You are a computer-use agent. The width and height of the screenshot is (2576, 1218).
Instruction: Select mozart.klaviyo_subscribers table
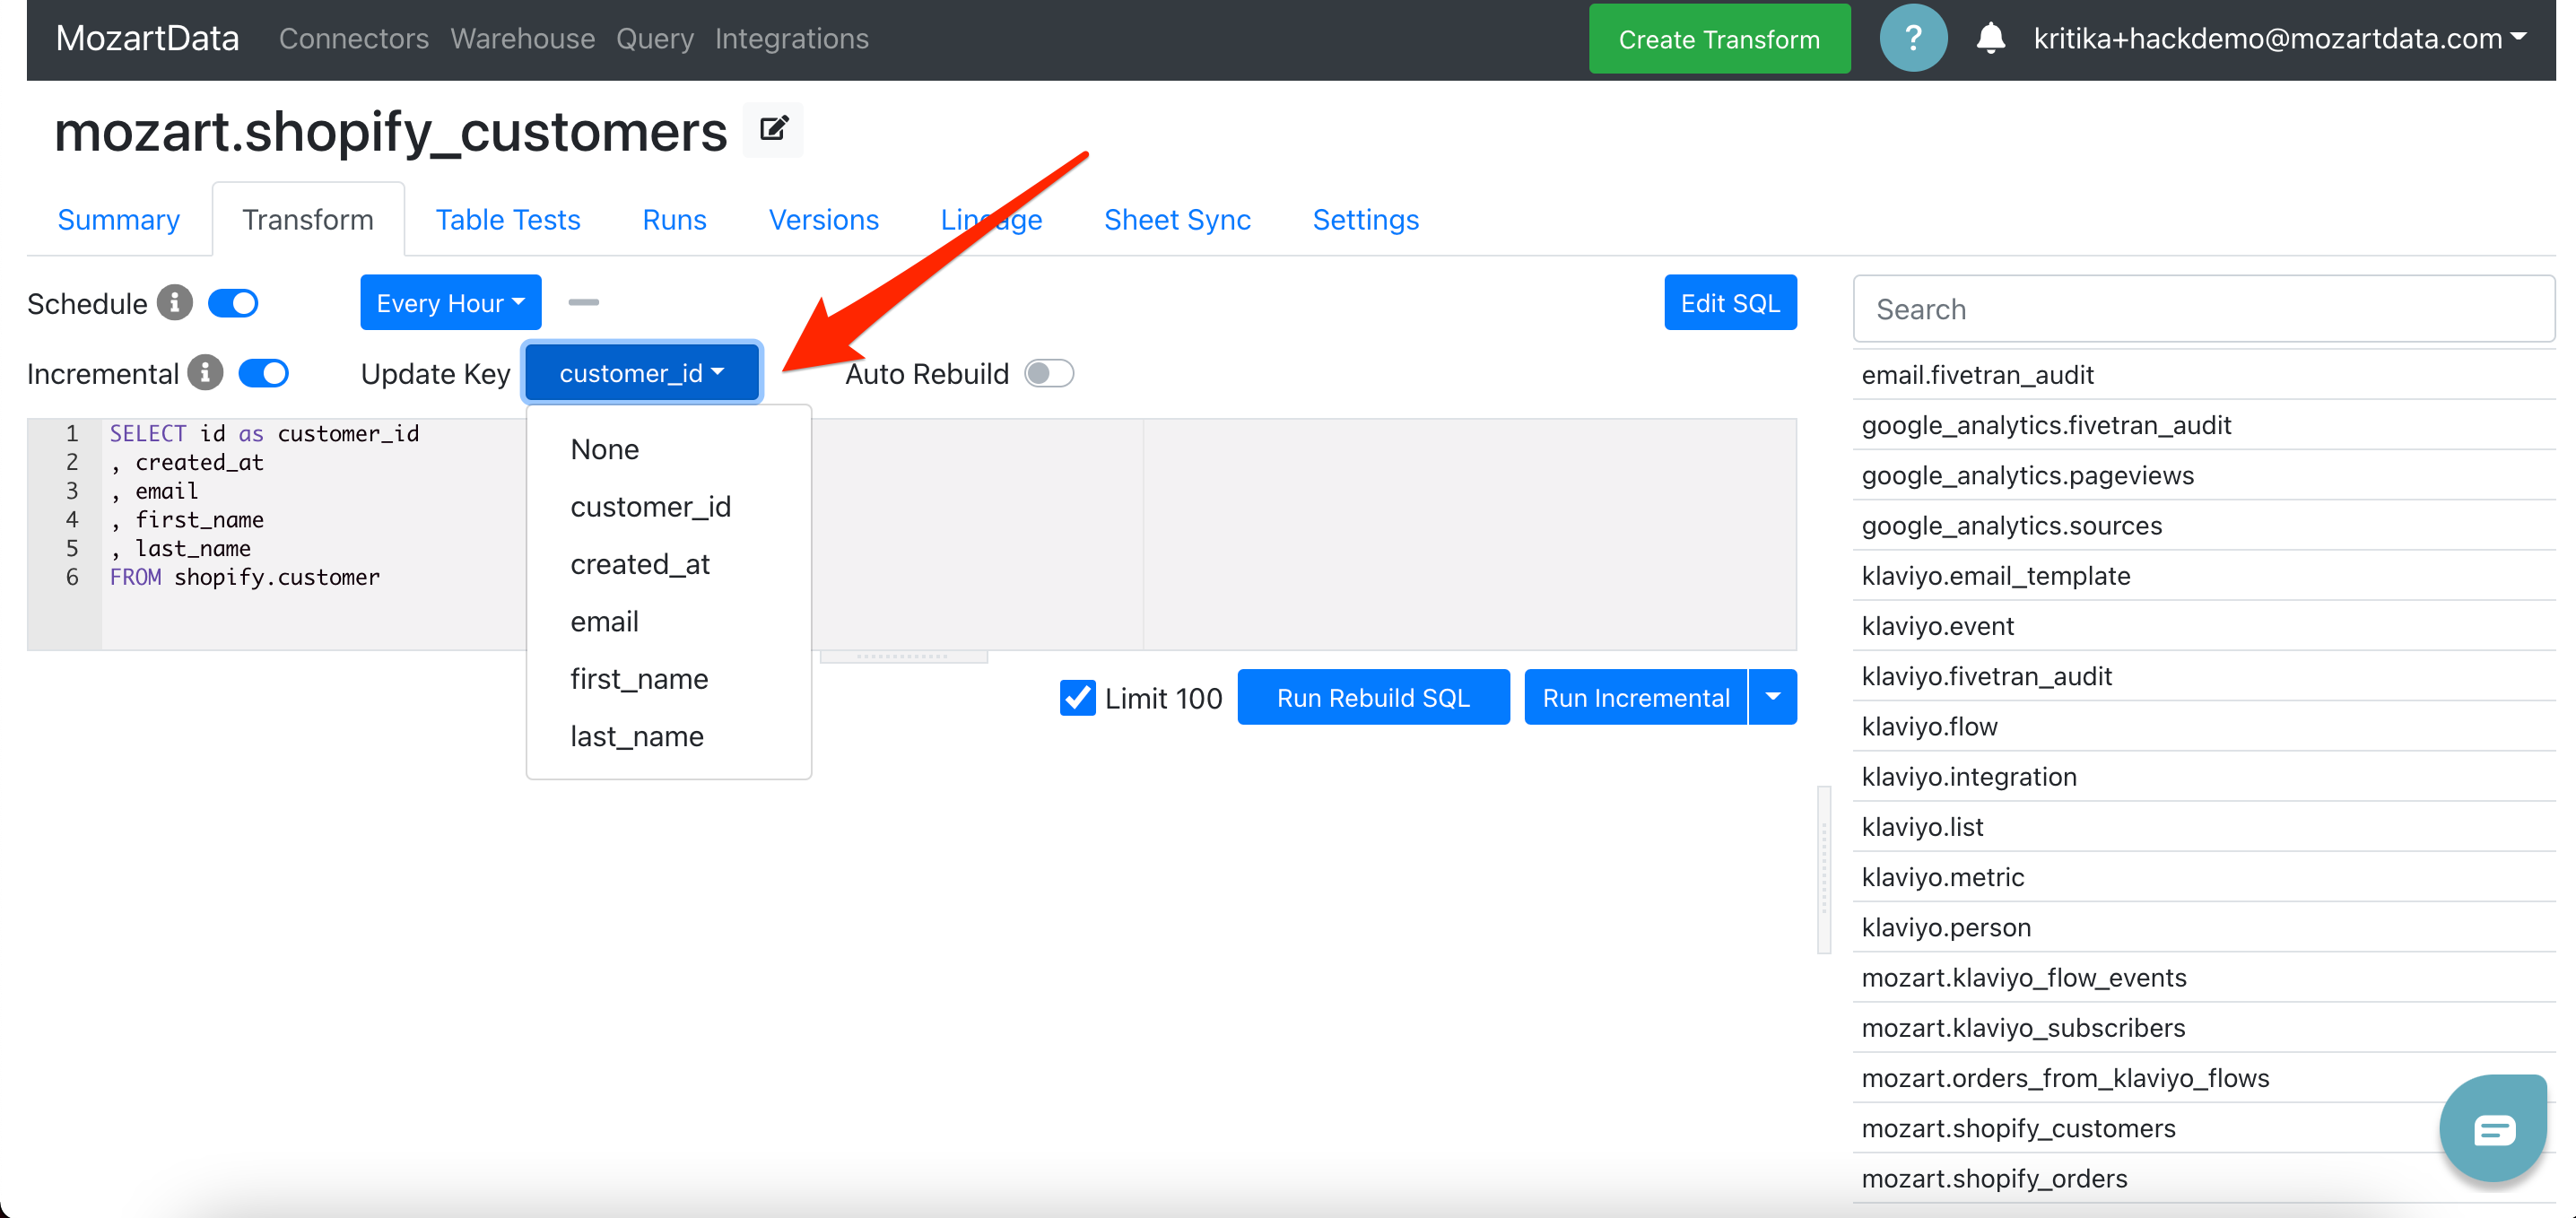click(x=2203, y=1028)
